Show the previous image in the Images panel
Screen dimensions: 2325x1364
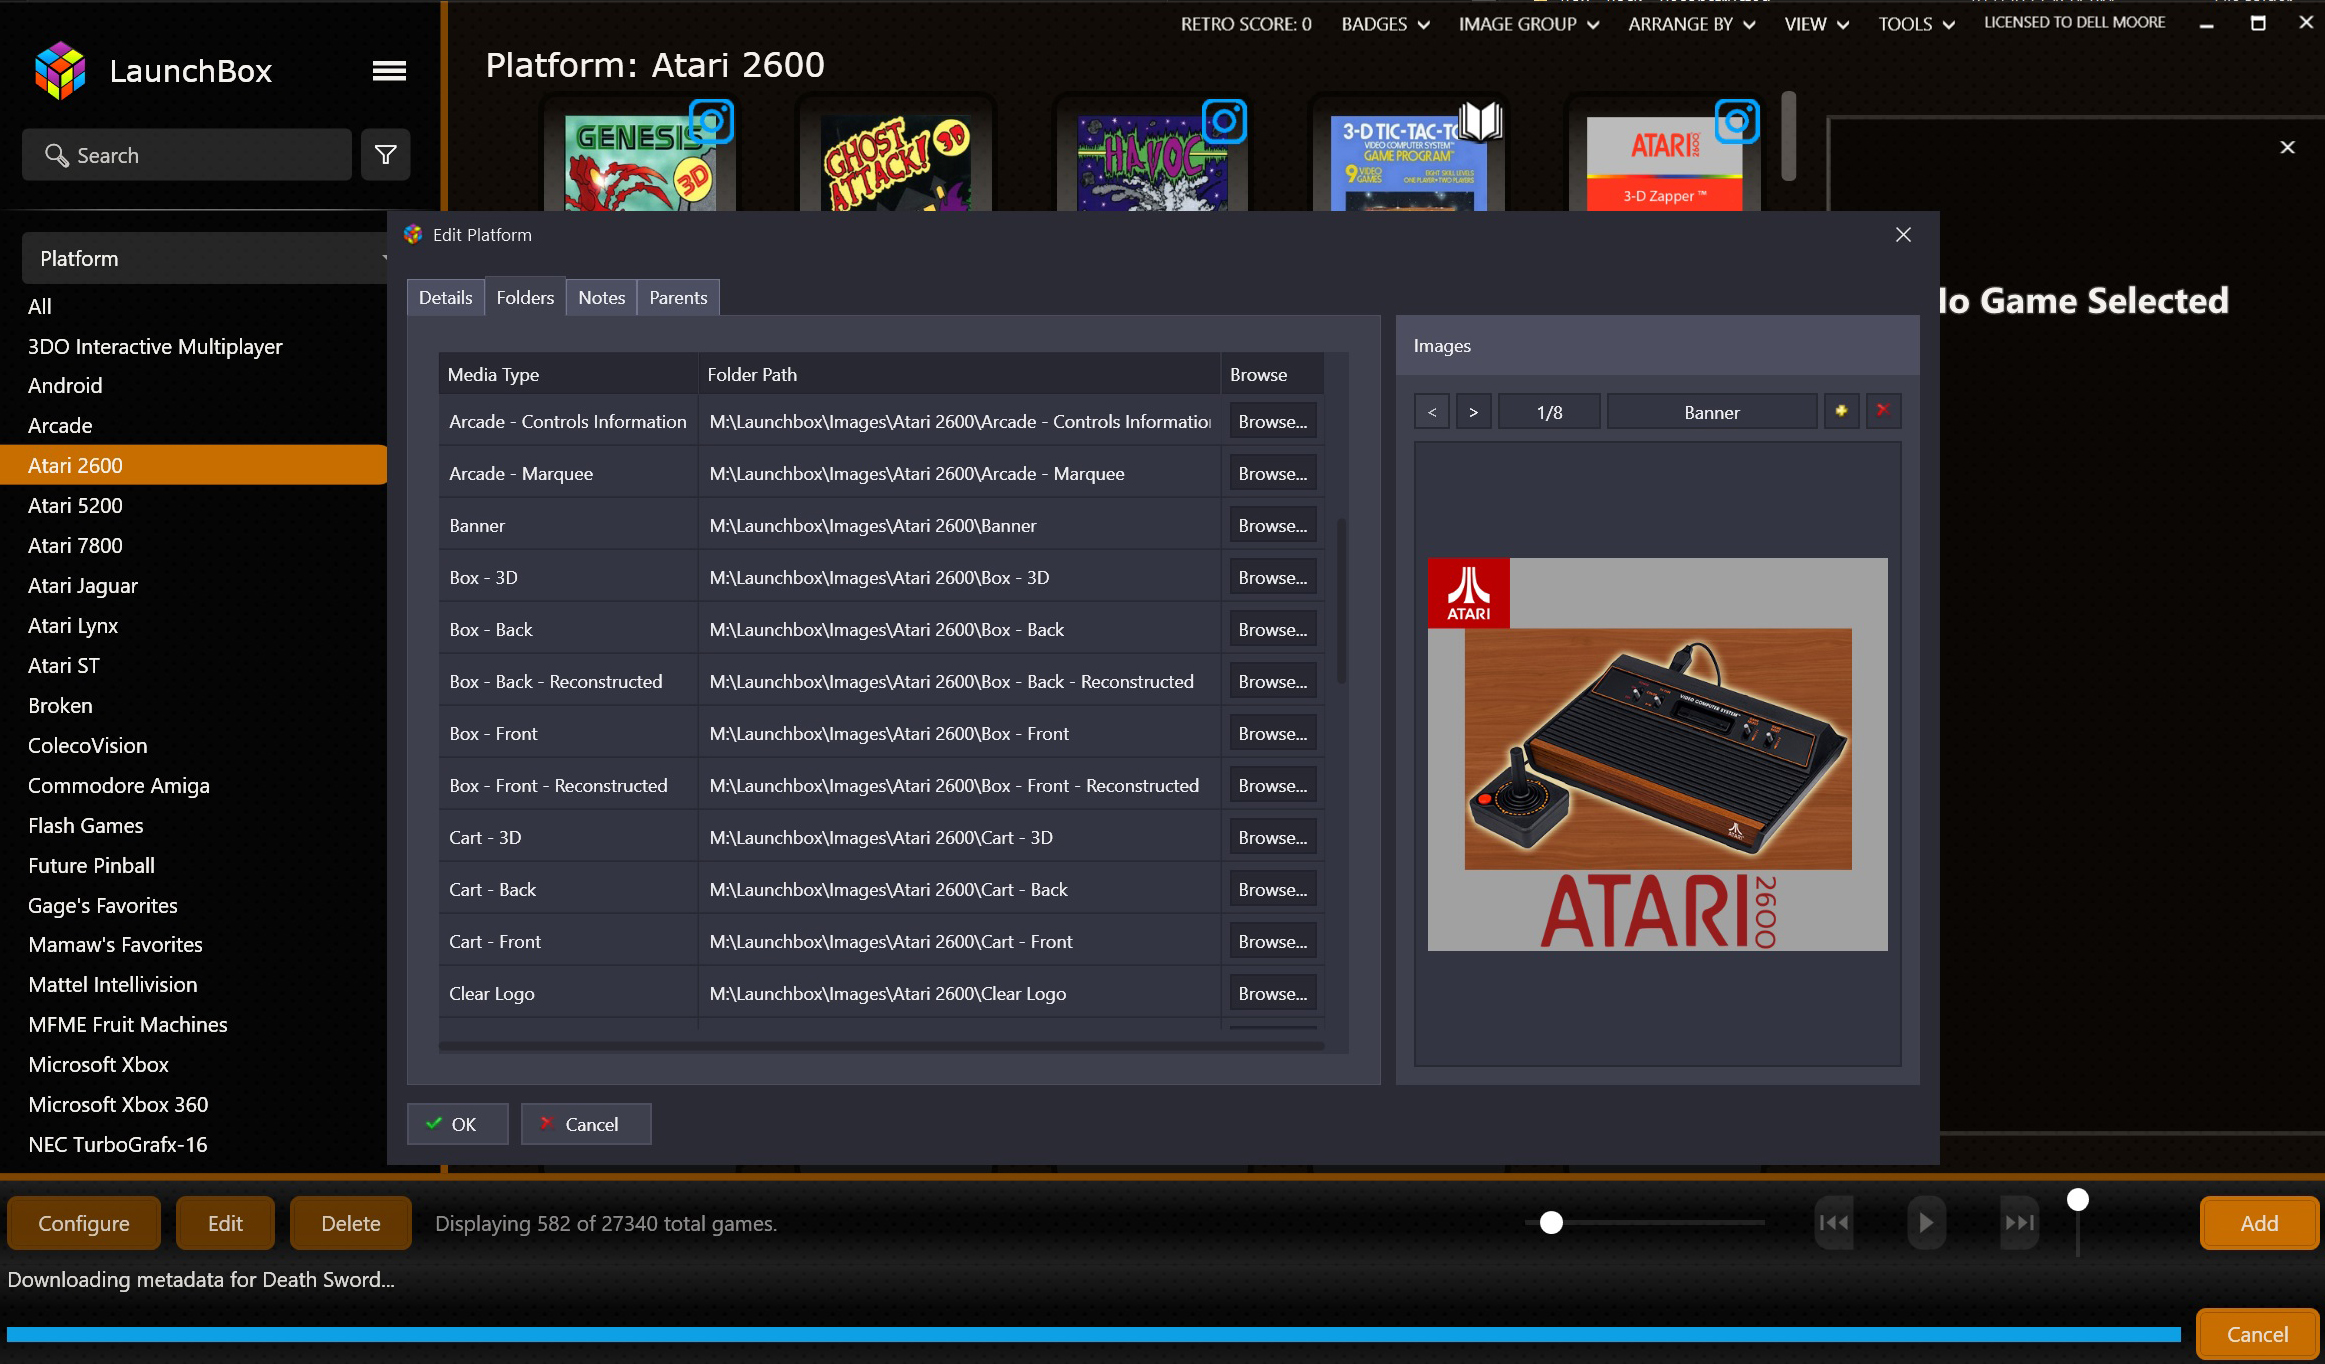[1432, 412]
